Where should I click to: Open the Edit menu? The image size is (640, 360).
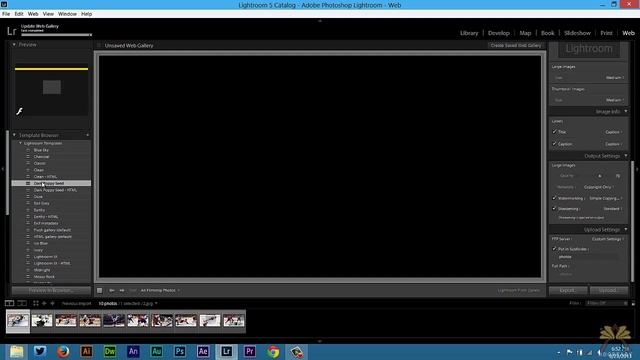pos(19,14)
